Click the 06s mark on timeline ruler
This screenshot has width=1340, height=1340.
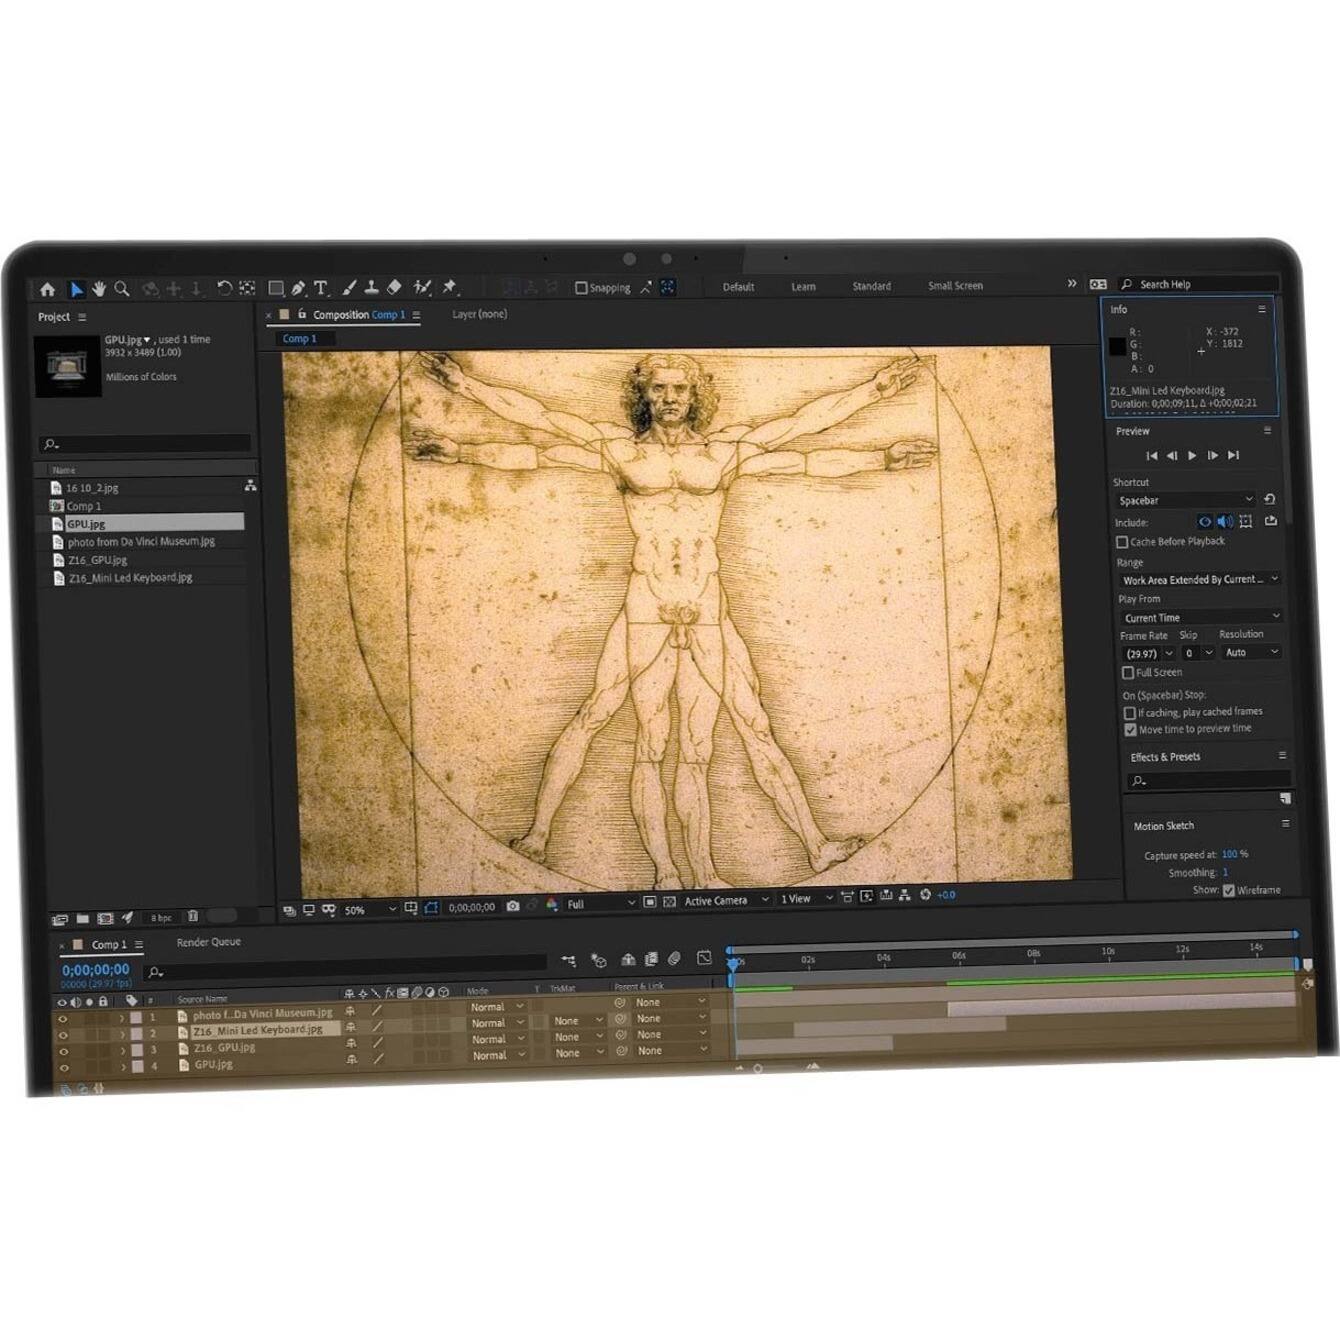tap(958, 956)
